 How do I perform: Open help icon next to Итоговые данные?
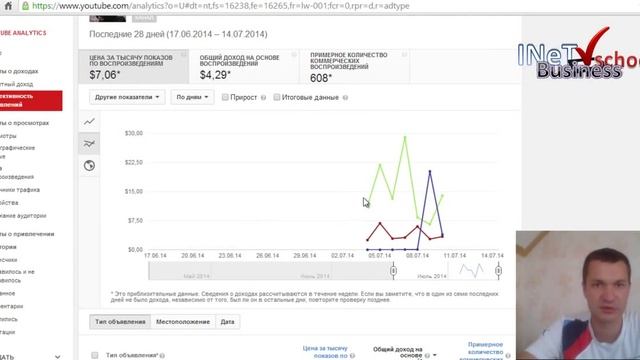pyautogui.click(x=345, y=98)
